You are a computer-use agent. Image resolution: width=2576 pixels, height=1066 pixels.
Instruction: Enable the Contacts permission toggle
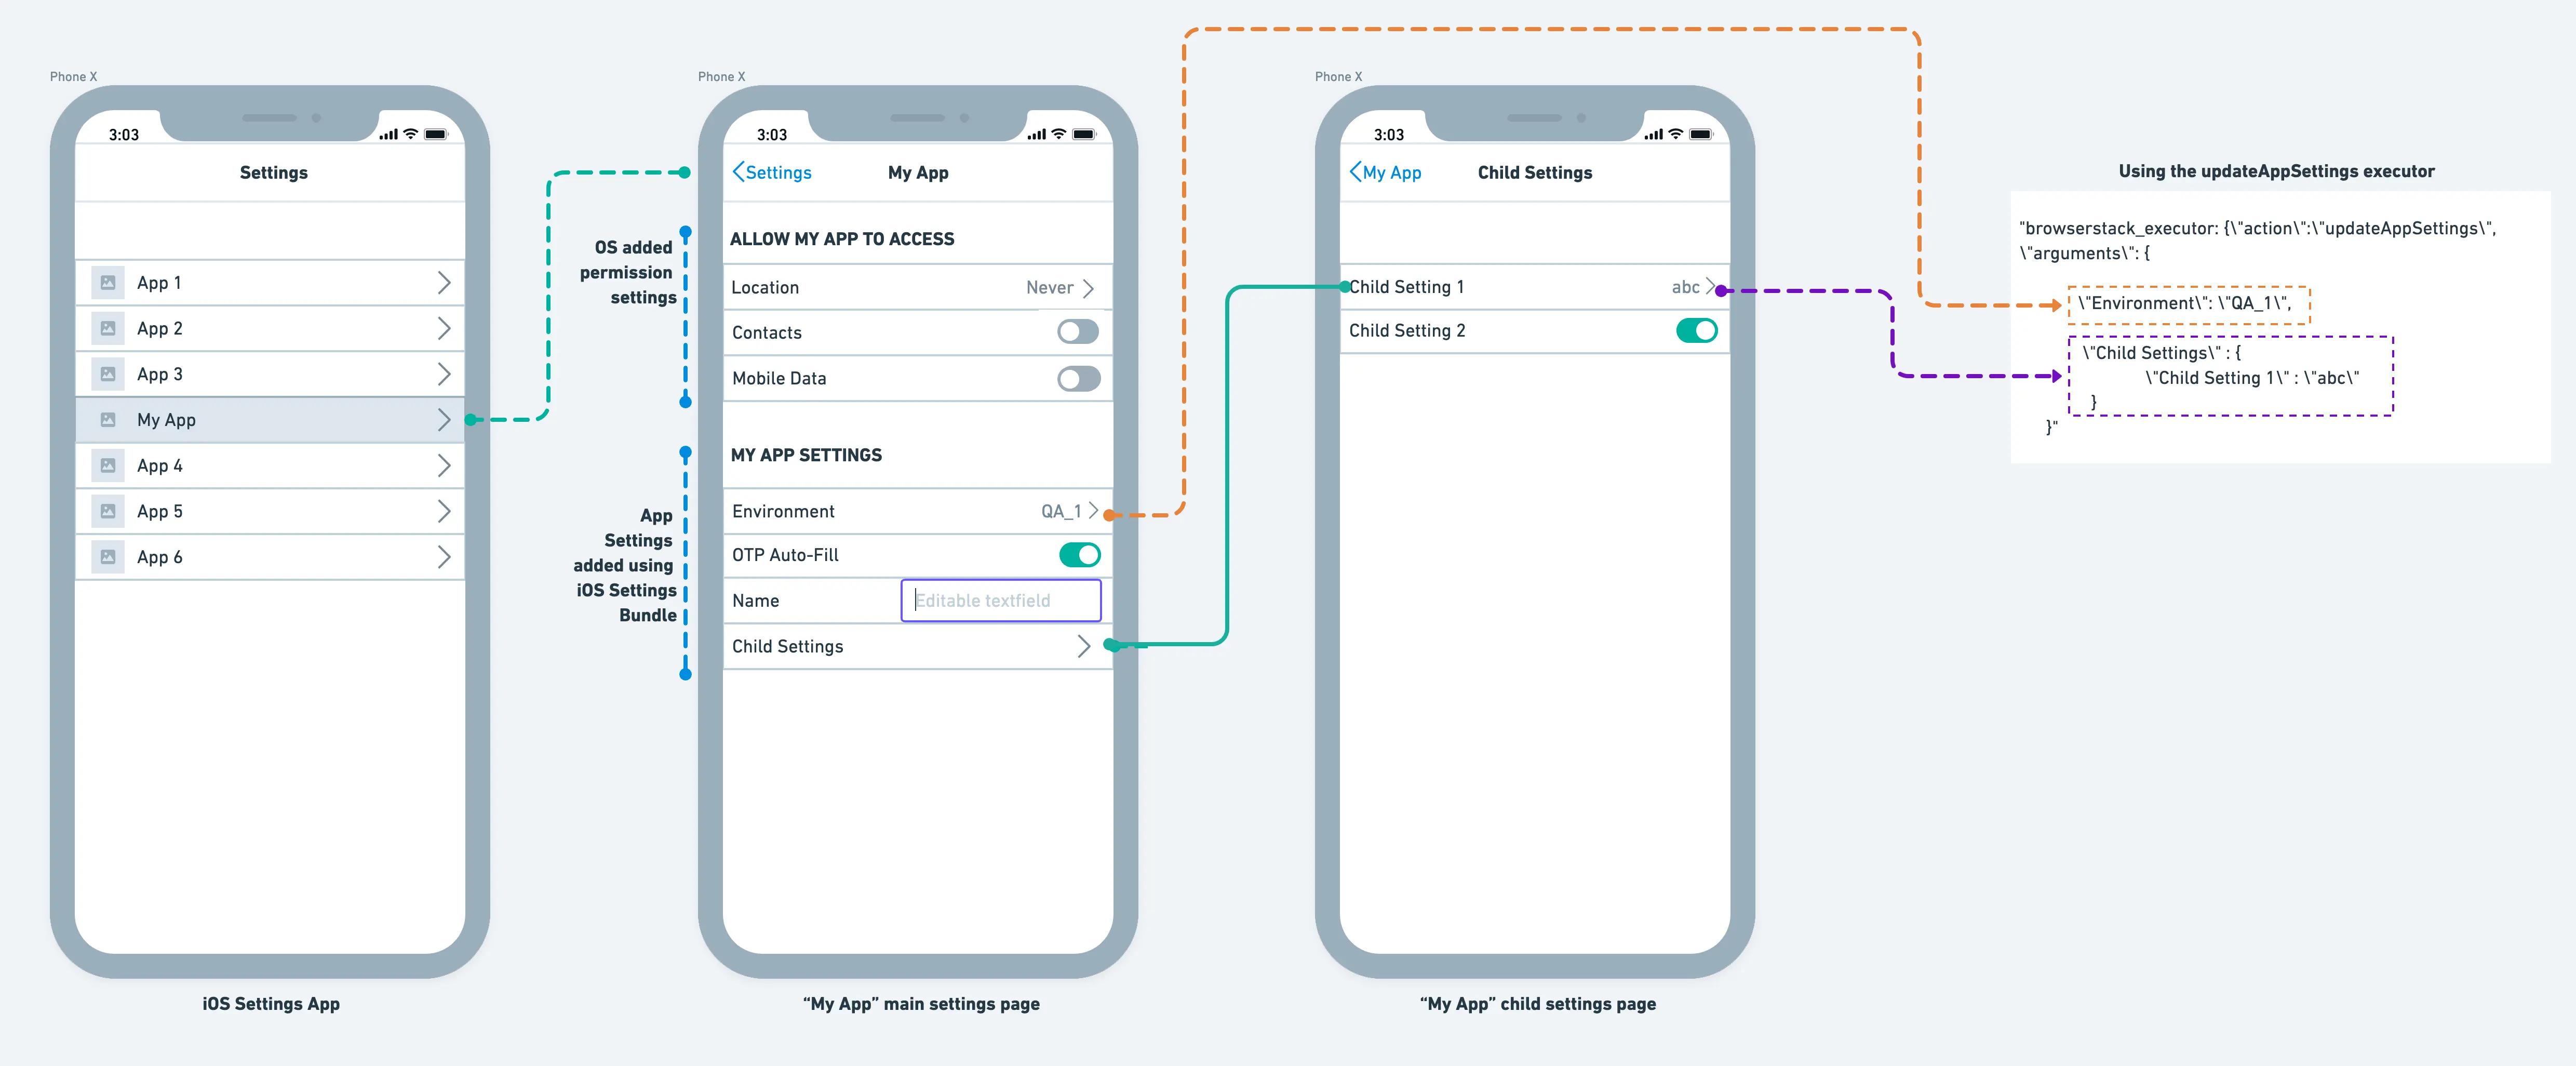click(x=1078, y=332)
